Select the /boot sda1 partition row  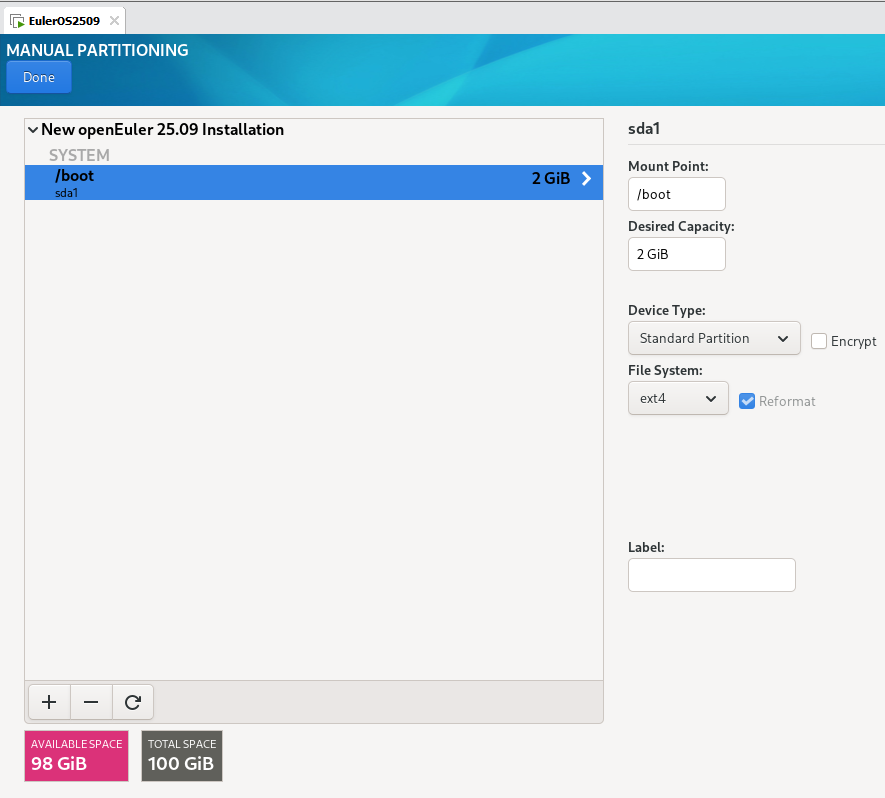(314, 182)
